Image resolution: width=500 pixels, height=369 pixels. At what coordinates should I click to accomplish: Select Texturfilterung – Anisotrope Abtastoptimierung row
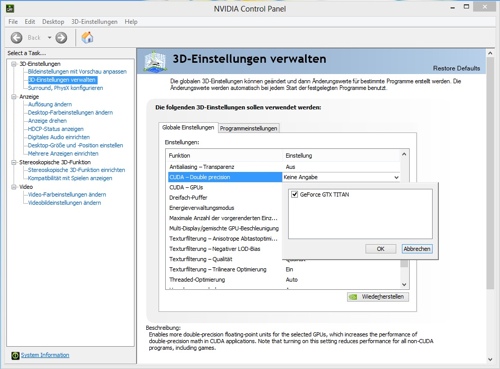225,239
